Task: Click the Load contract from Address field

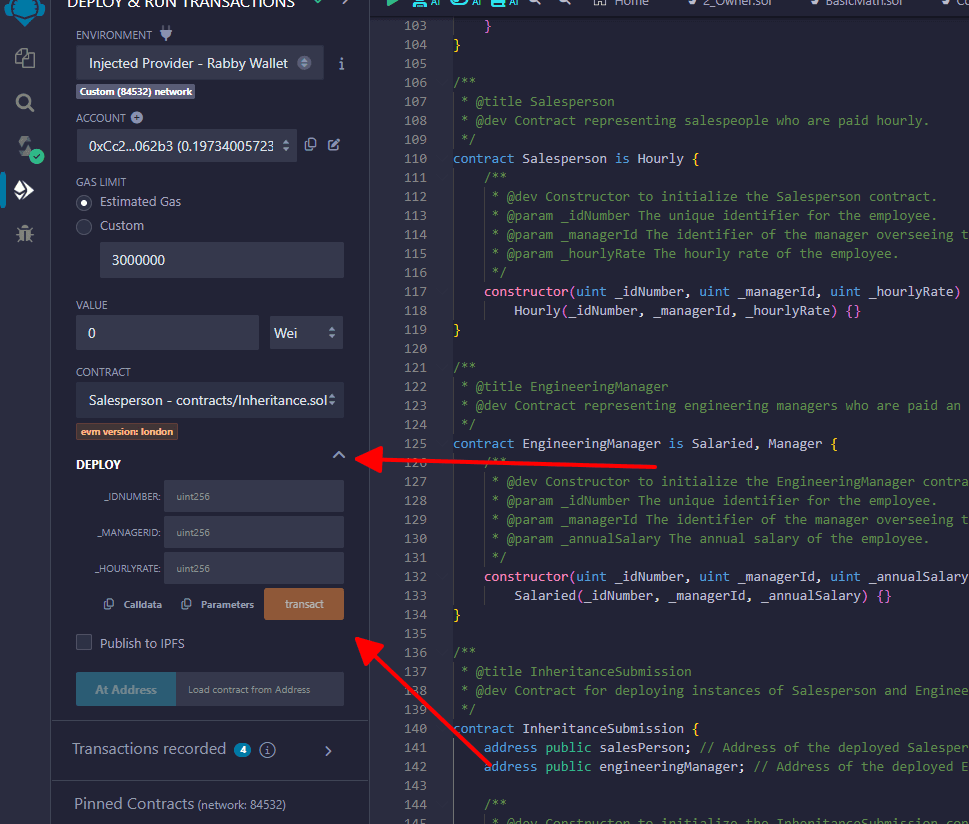Action: [x=260, y=689]
